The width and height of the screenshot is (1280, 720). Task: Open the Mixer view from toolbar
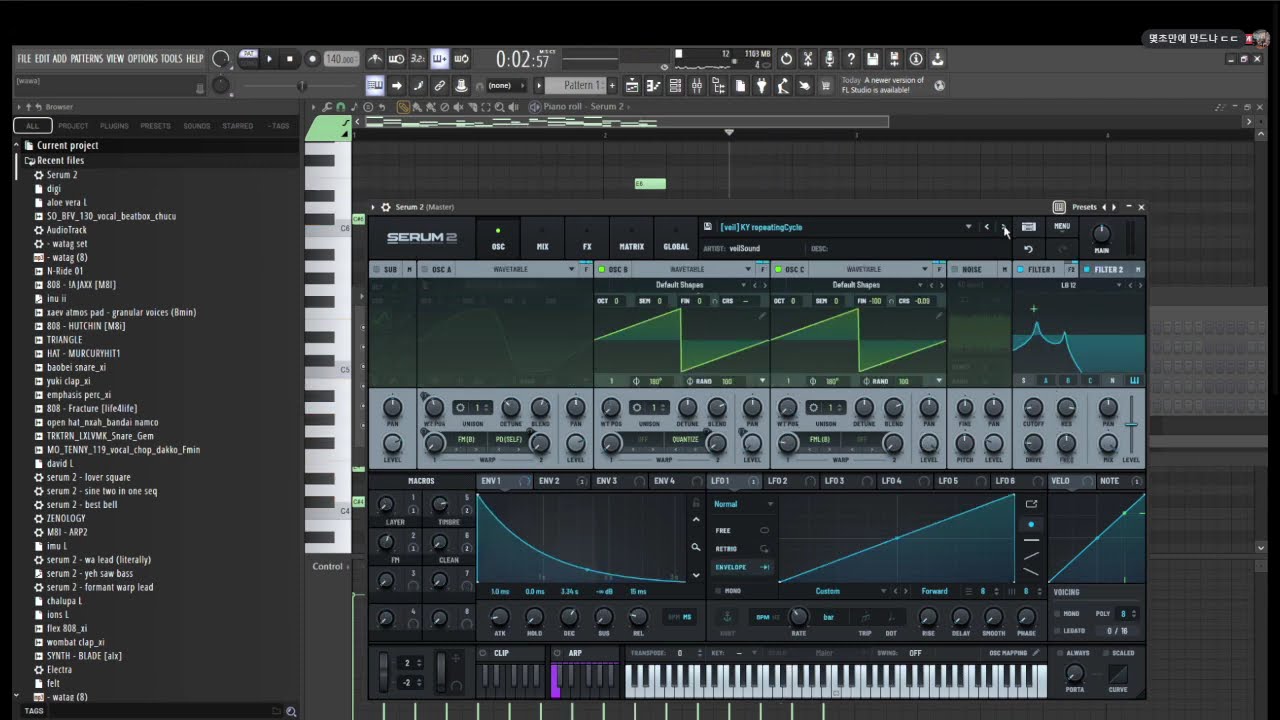[697, 86]
